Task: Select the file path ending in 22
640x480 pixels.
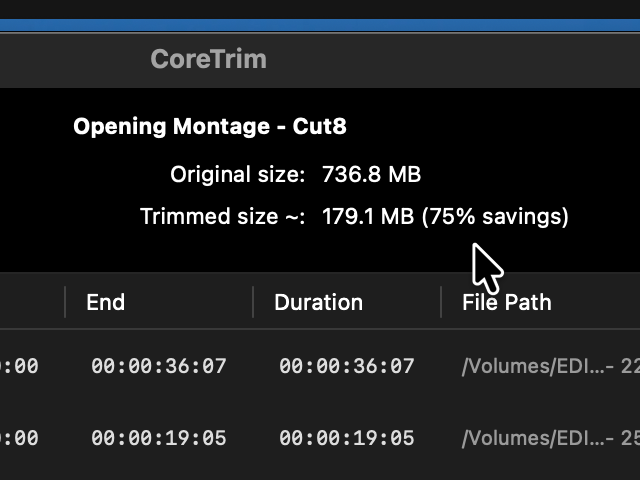Action: click(x=551, y=366)
